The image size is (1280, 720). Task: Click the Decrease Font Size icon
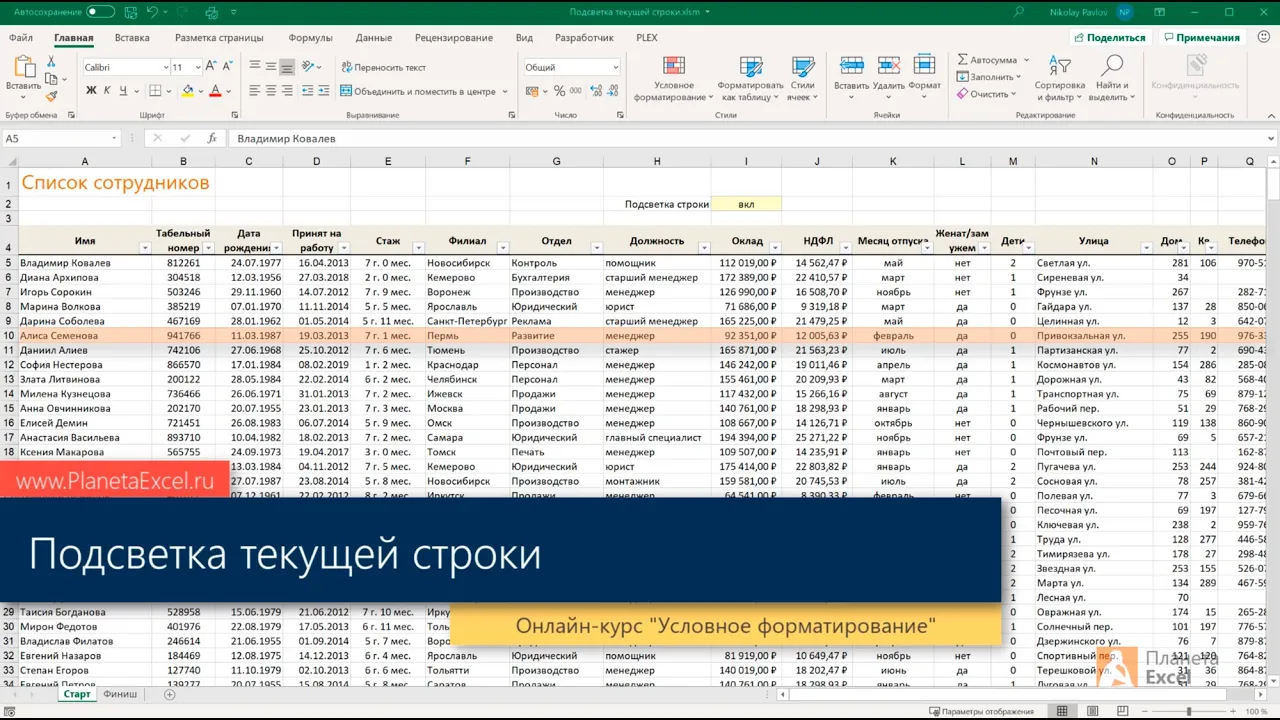[x=229, y=67]
